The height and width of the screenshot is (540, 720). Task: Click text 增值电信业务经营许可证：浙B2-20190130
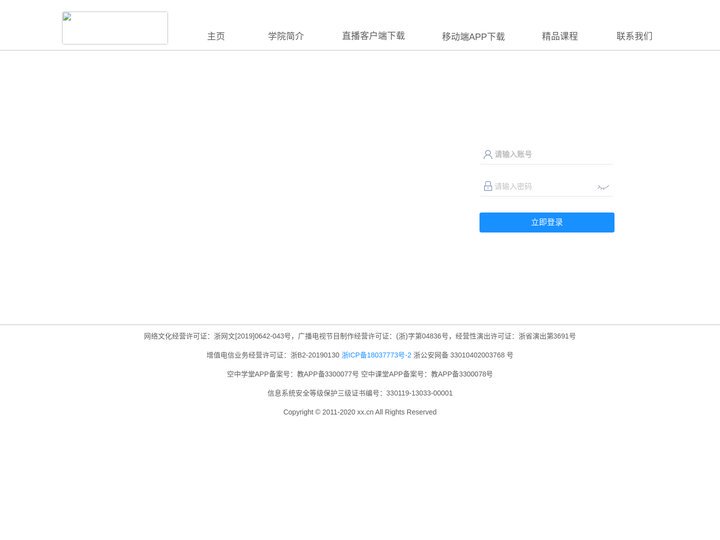point(273,355)
